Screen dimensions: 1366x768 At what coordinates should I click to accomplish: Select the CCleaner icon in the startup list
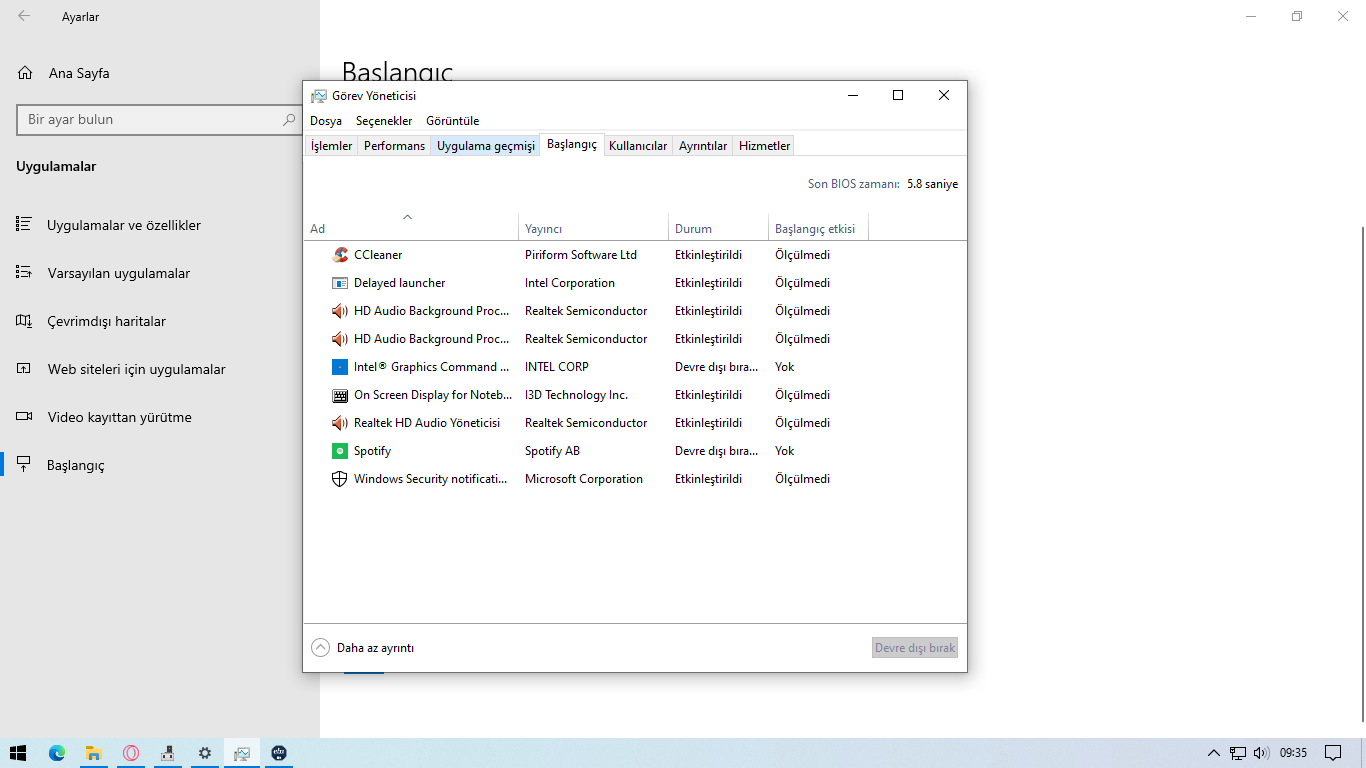point(340,255)
